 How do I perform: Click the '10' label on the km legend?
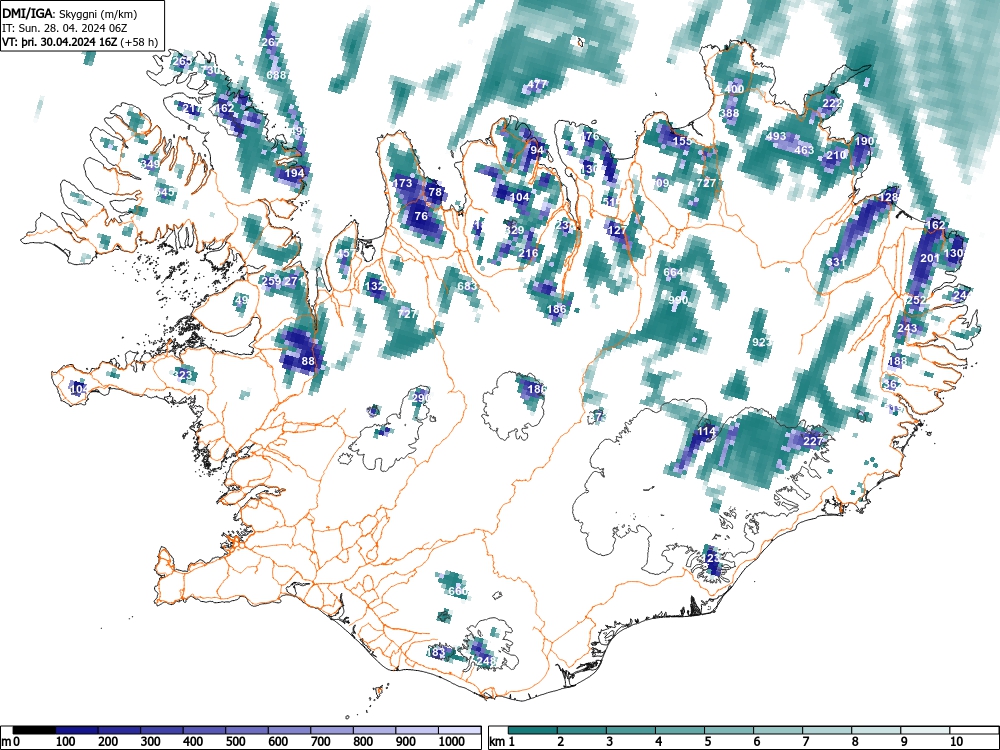click(955, 742)
